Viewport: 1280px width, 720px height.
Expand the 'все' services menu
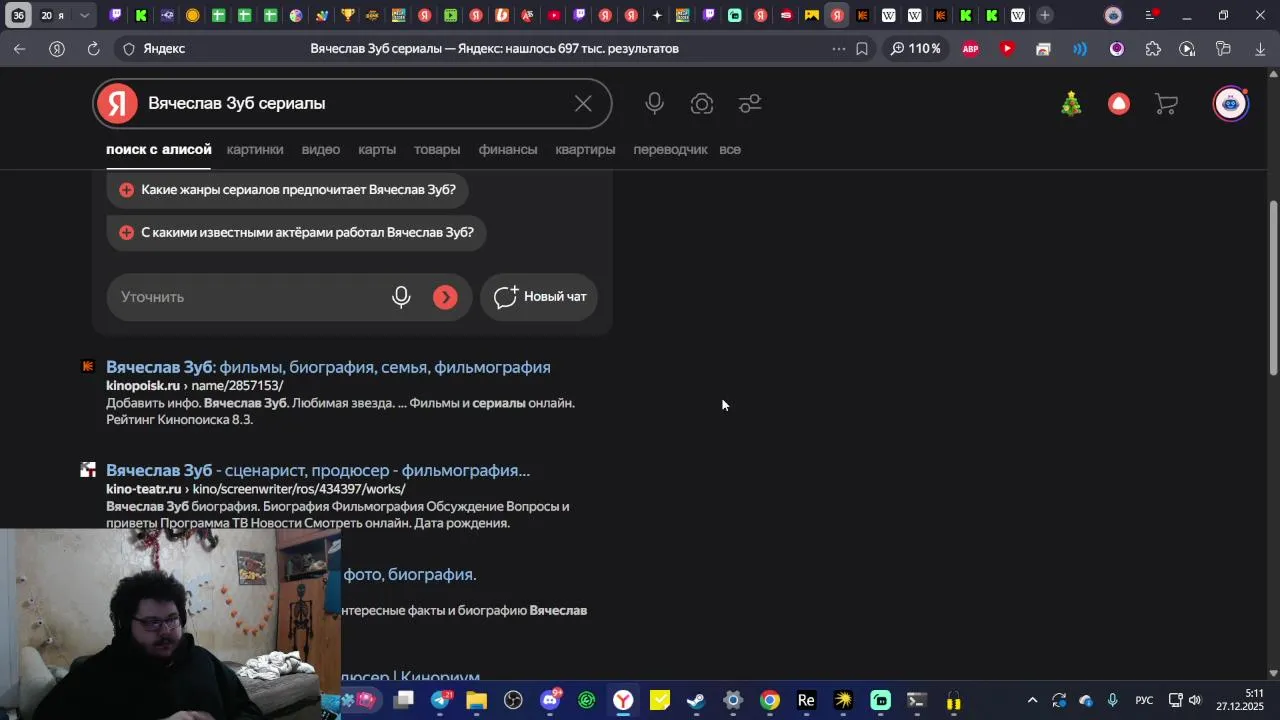[730, 149]
